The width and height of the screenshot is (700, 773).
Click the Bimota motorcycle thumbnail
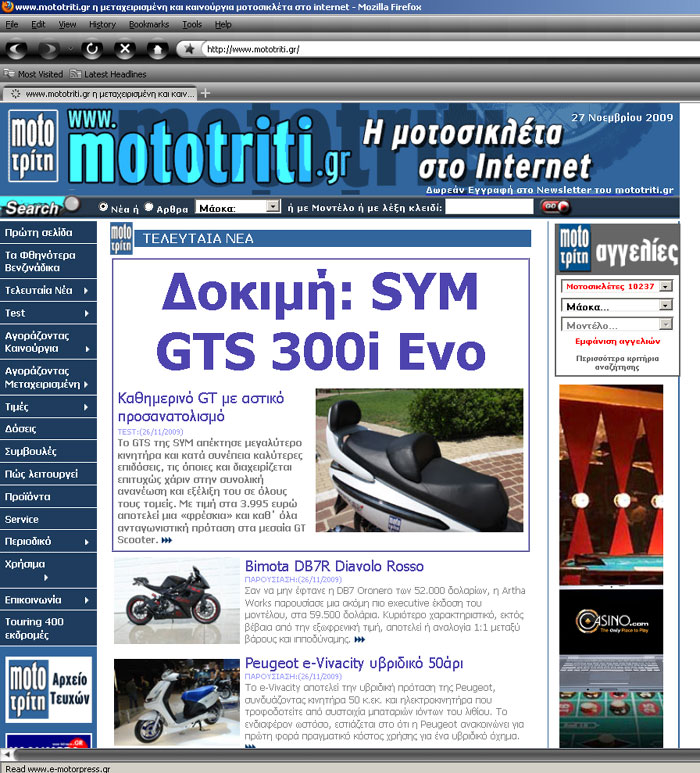point(176,600)
